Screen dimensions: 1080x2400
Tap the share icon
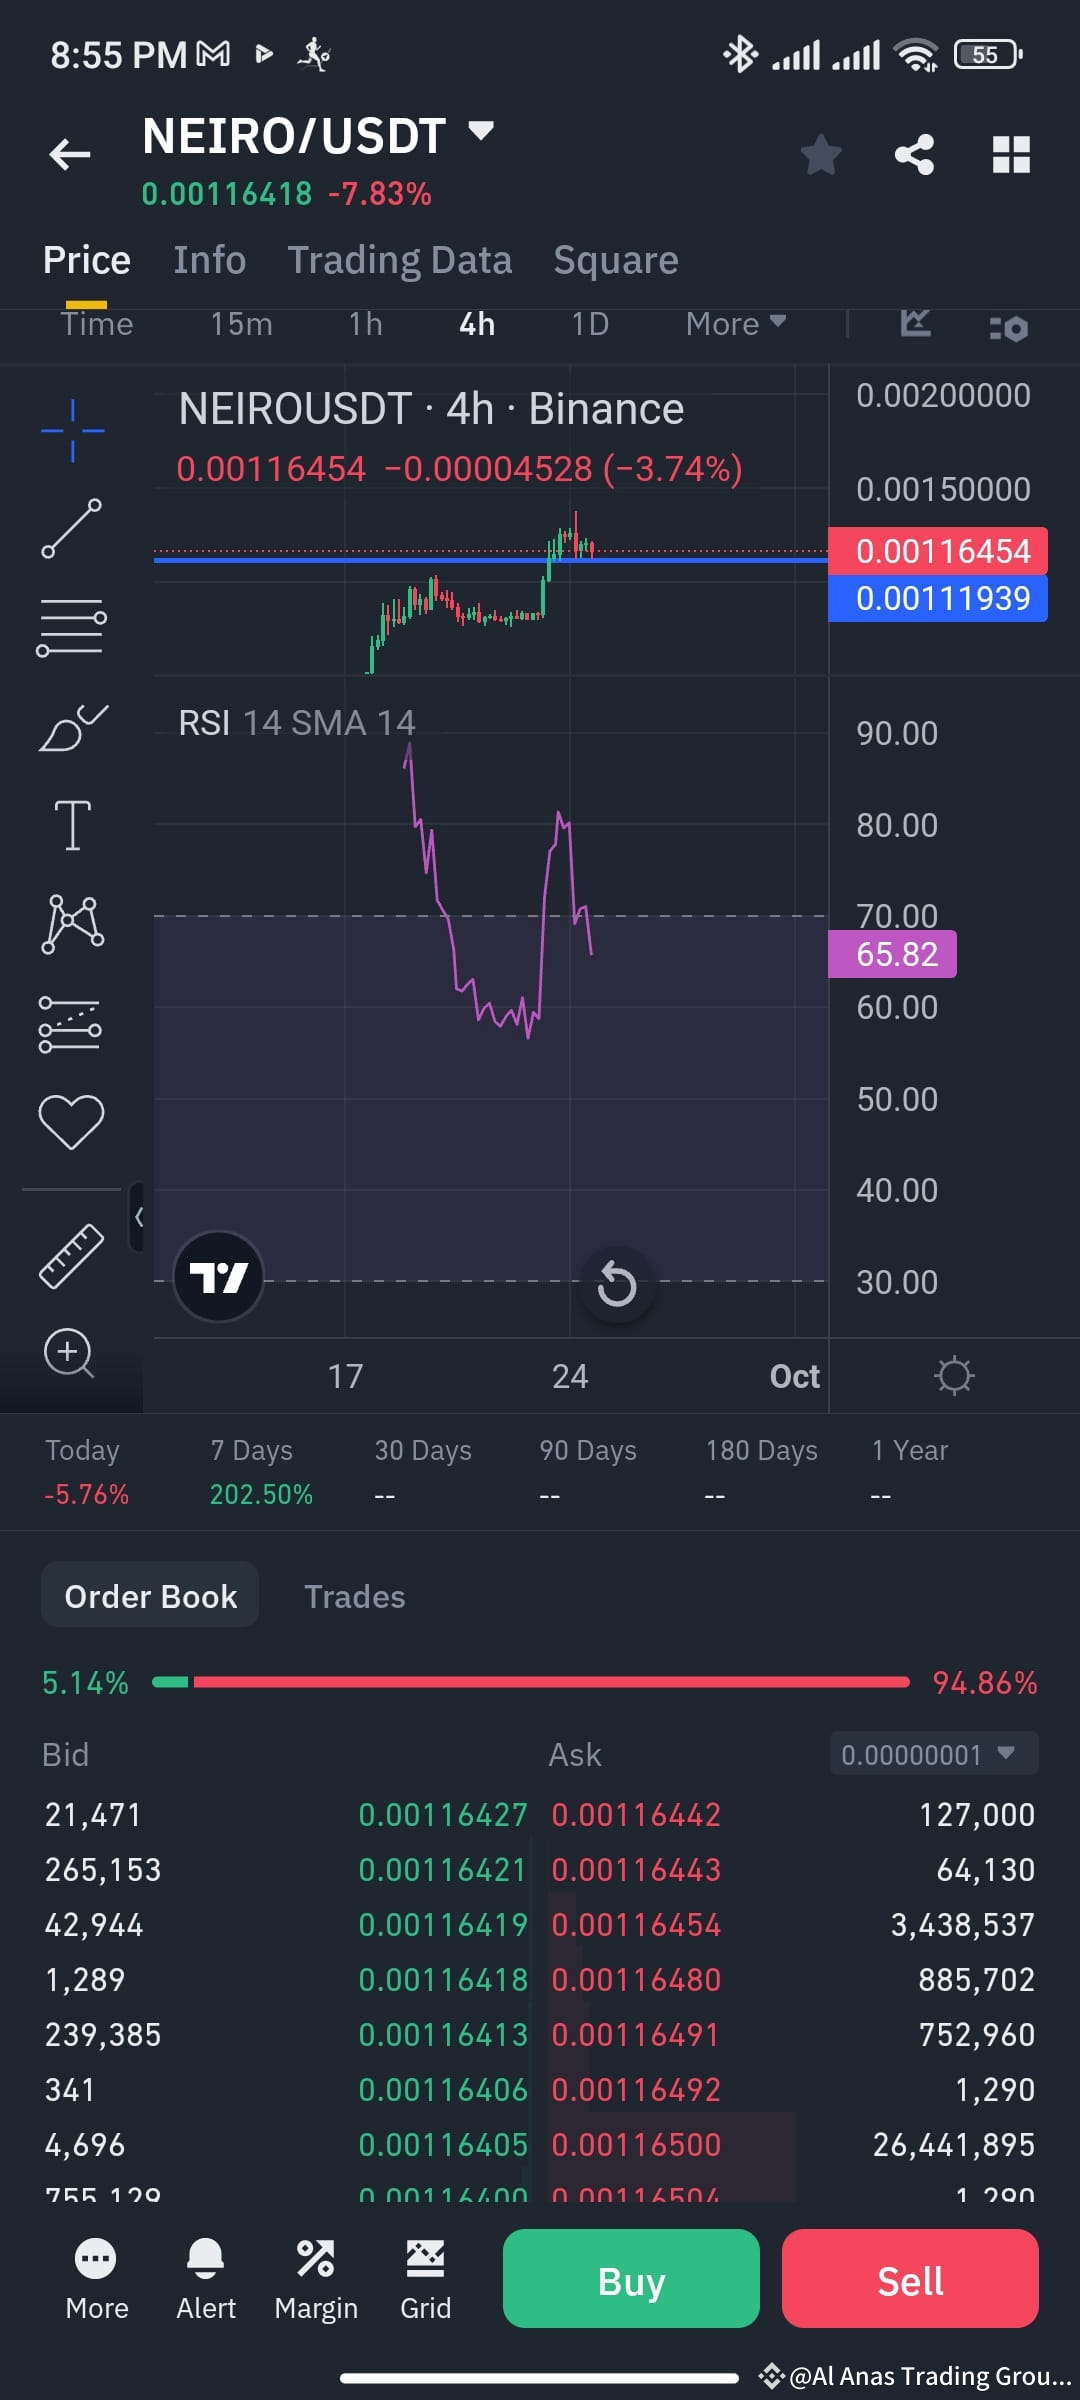pos(914,155)
